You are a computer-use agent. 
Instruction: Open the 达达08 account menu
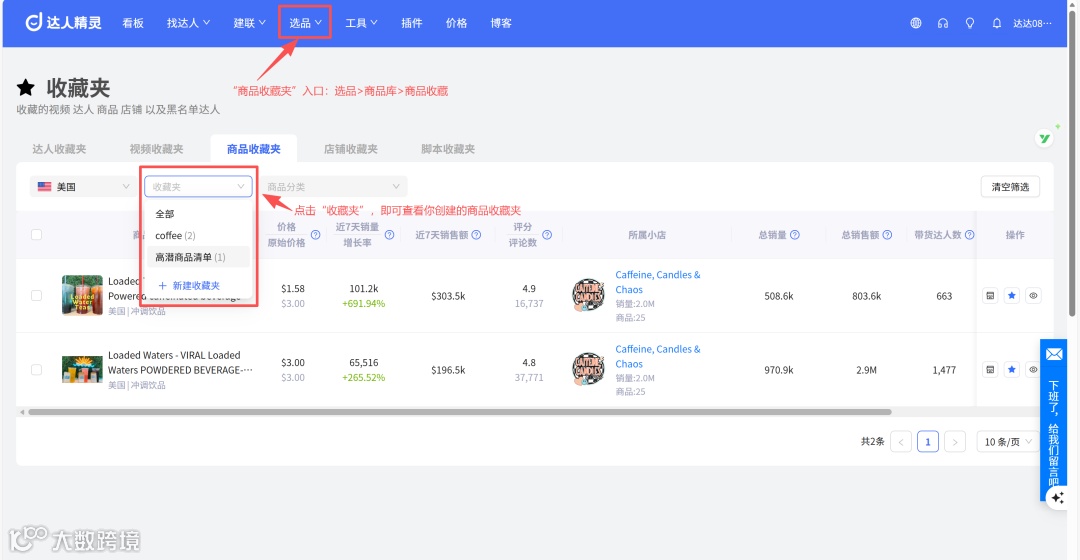click(1032, 23)
